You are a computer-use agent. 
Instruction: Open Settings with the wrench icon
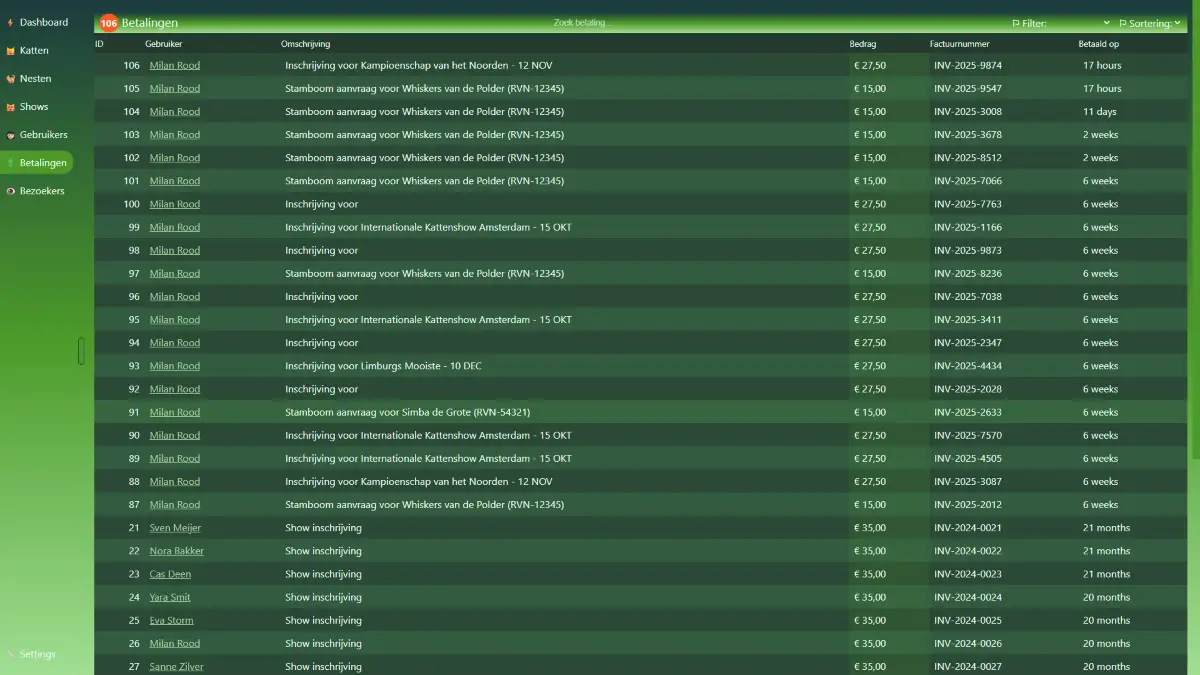pyautogui.click(x=12, y=654)
